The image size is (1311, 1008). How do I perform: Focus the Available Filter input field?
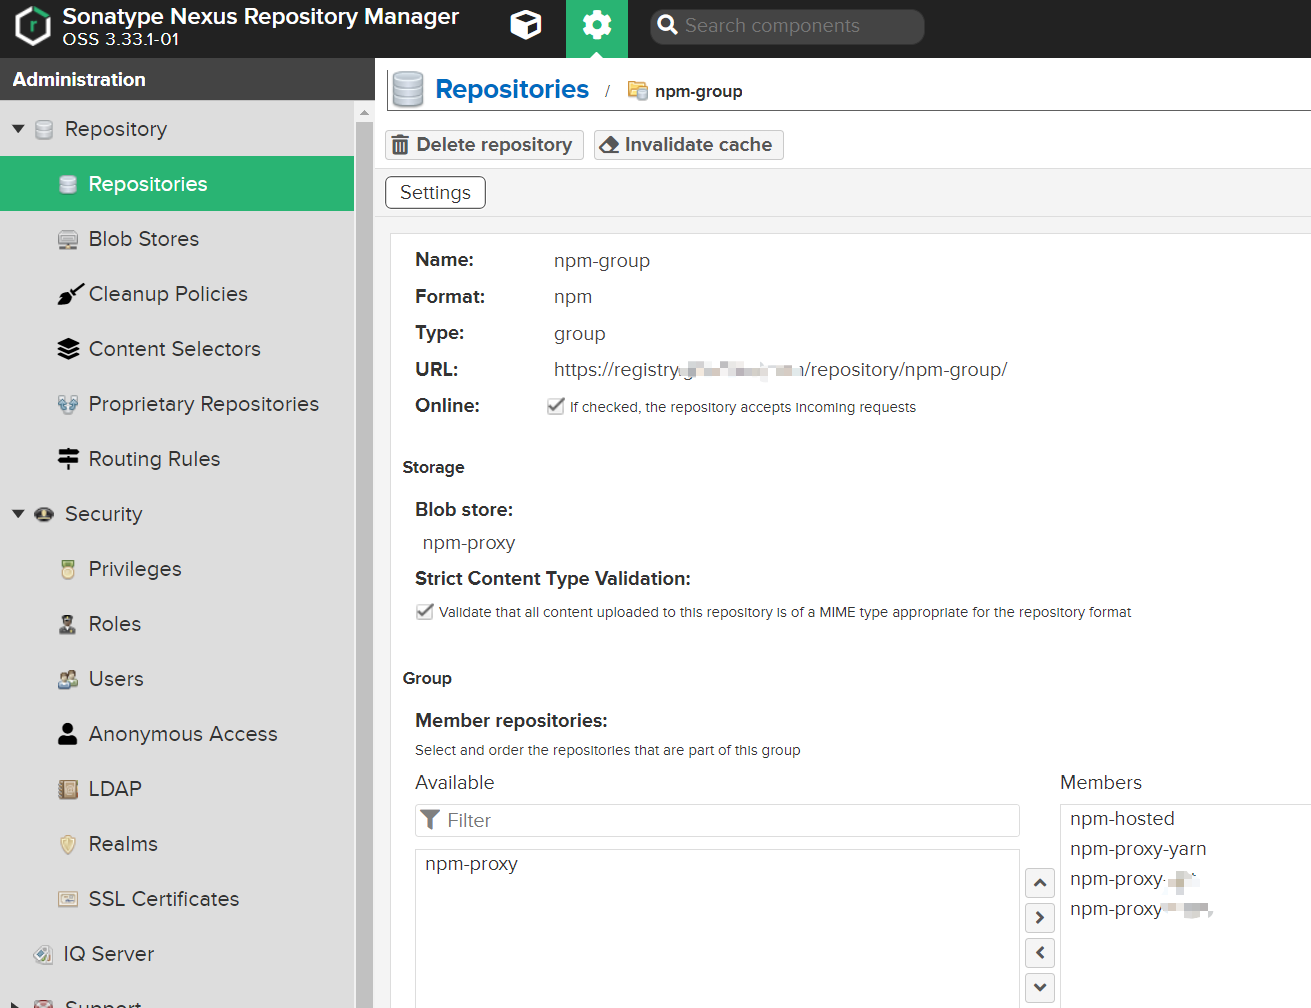[x=717, y=820]
